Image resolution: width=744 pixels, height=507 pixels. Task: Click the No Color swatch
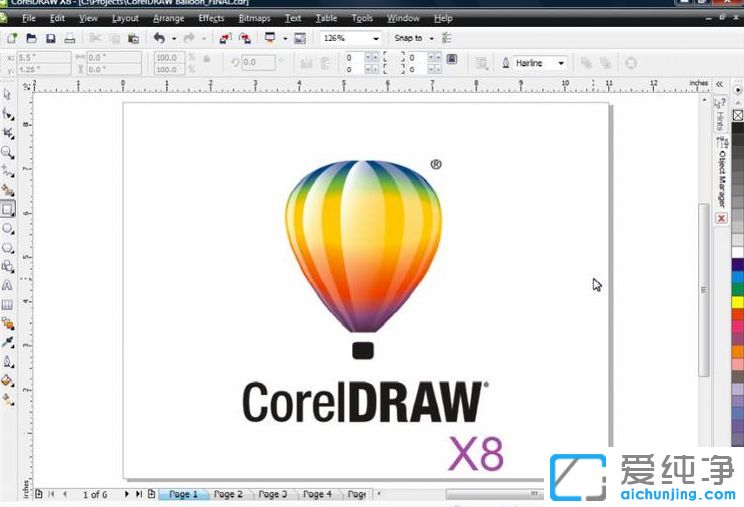[x=738, y=115]
